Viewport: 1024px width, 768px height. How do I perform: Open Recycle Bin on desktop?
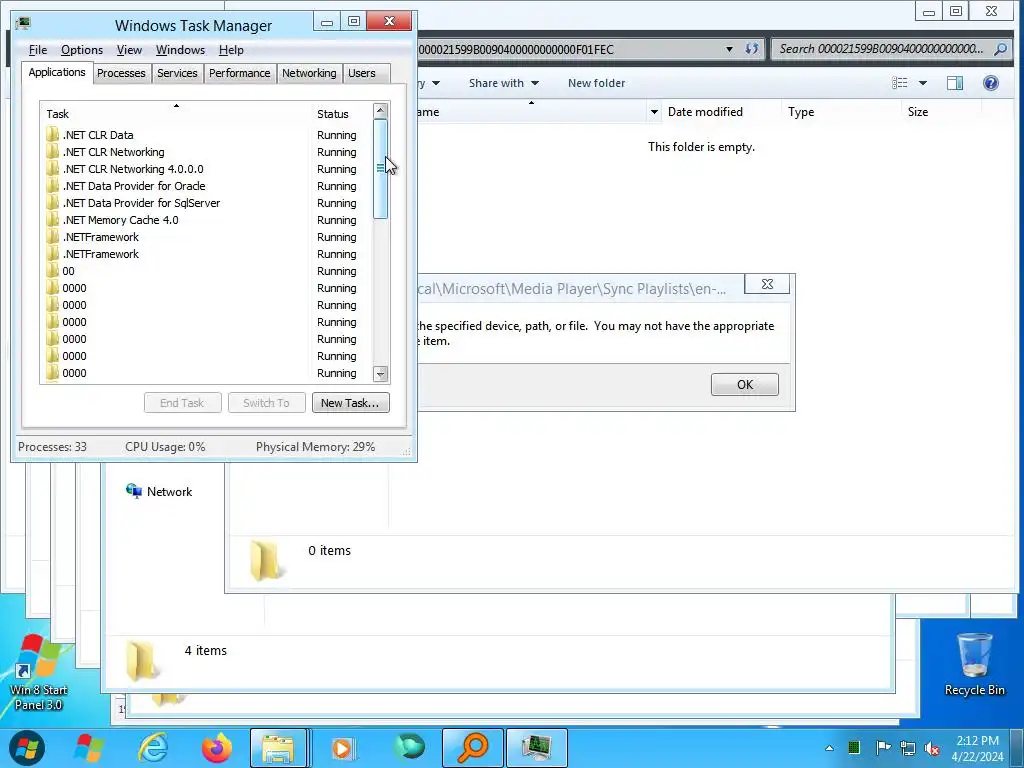(974, 665)
